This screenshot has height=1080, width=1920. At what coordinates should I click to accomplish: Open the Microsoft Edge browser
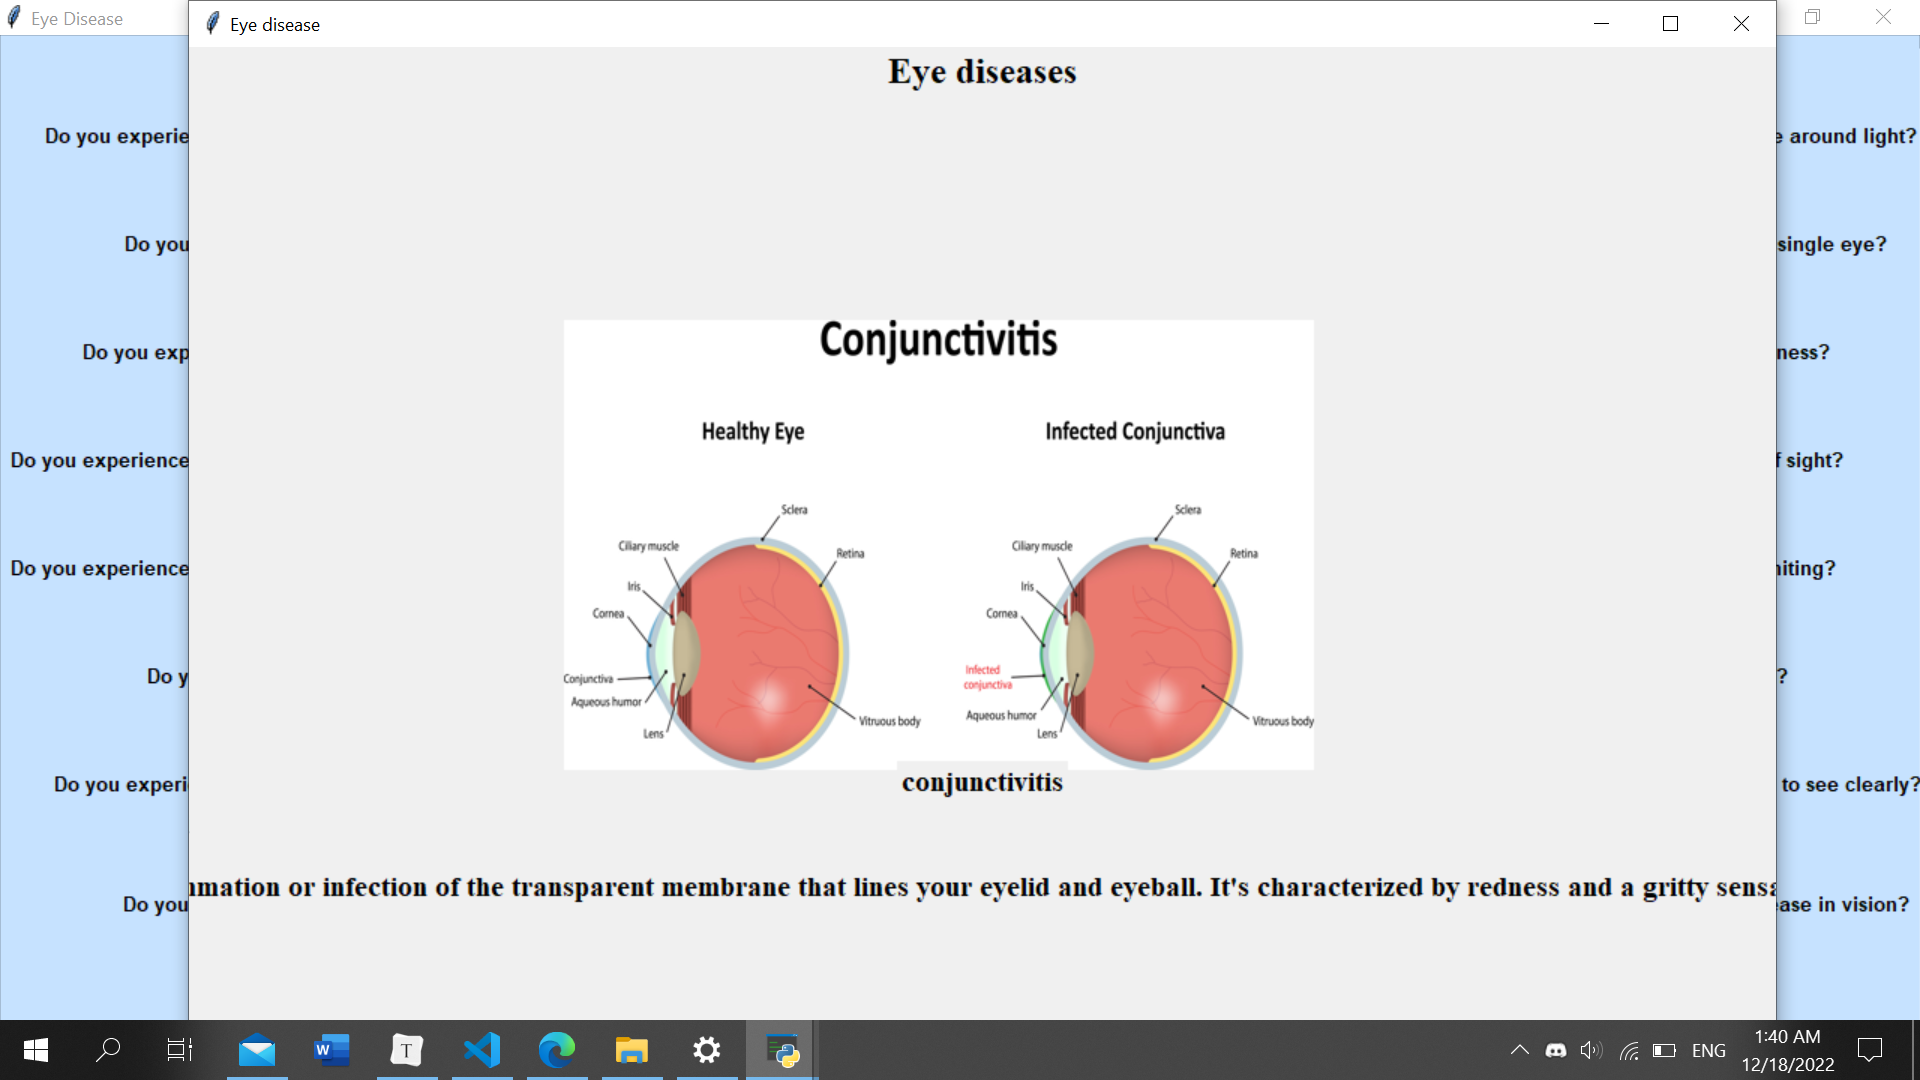coord(557,1050)
